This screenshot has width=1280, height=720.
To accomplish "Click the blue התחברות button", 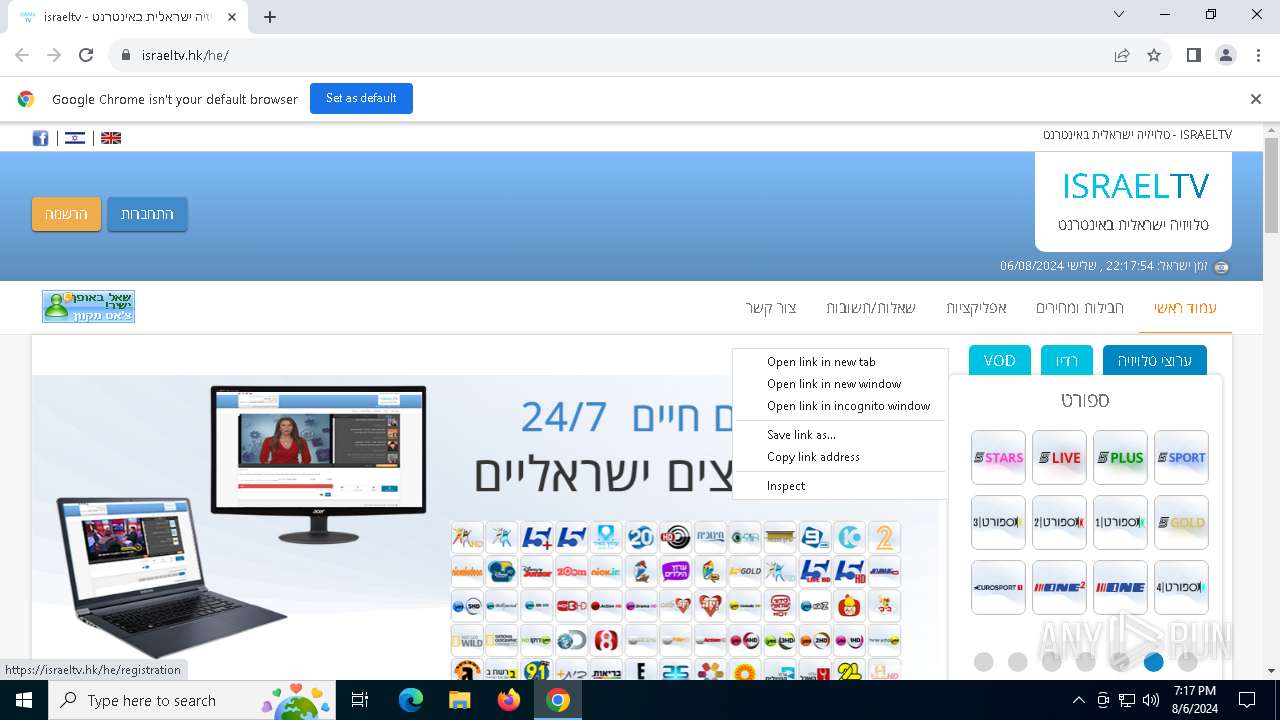I will pos(147,214).
